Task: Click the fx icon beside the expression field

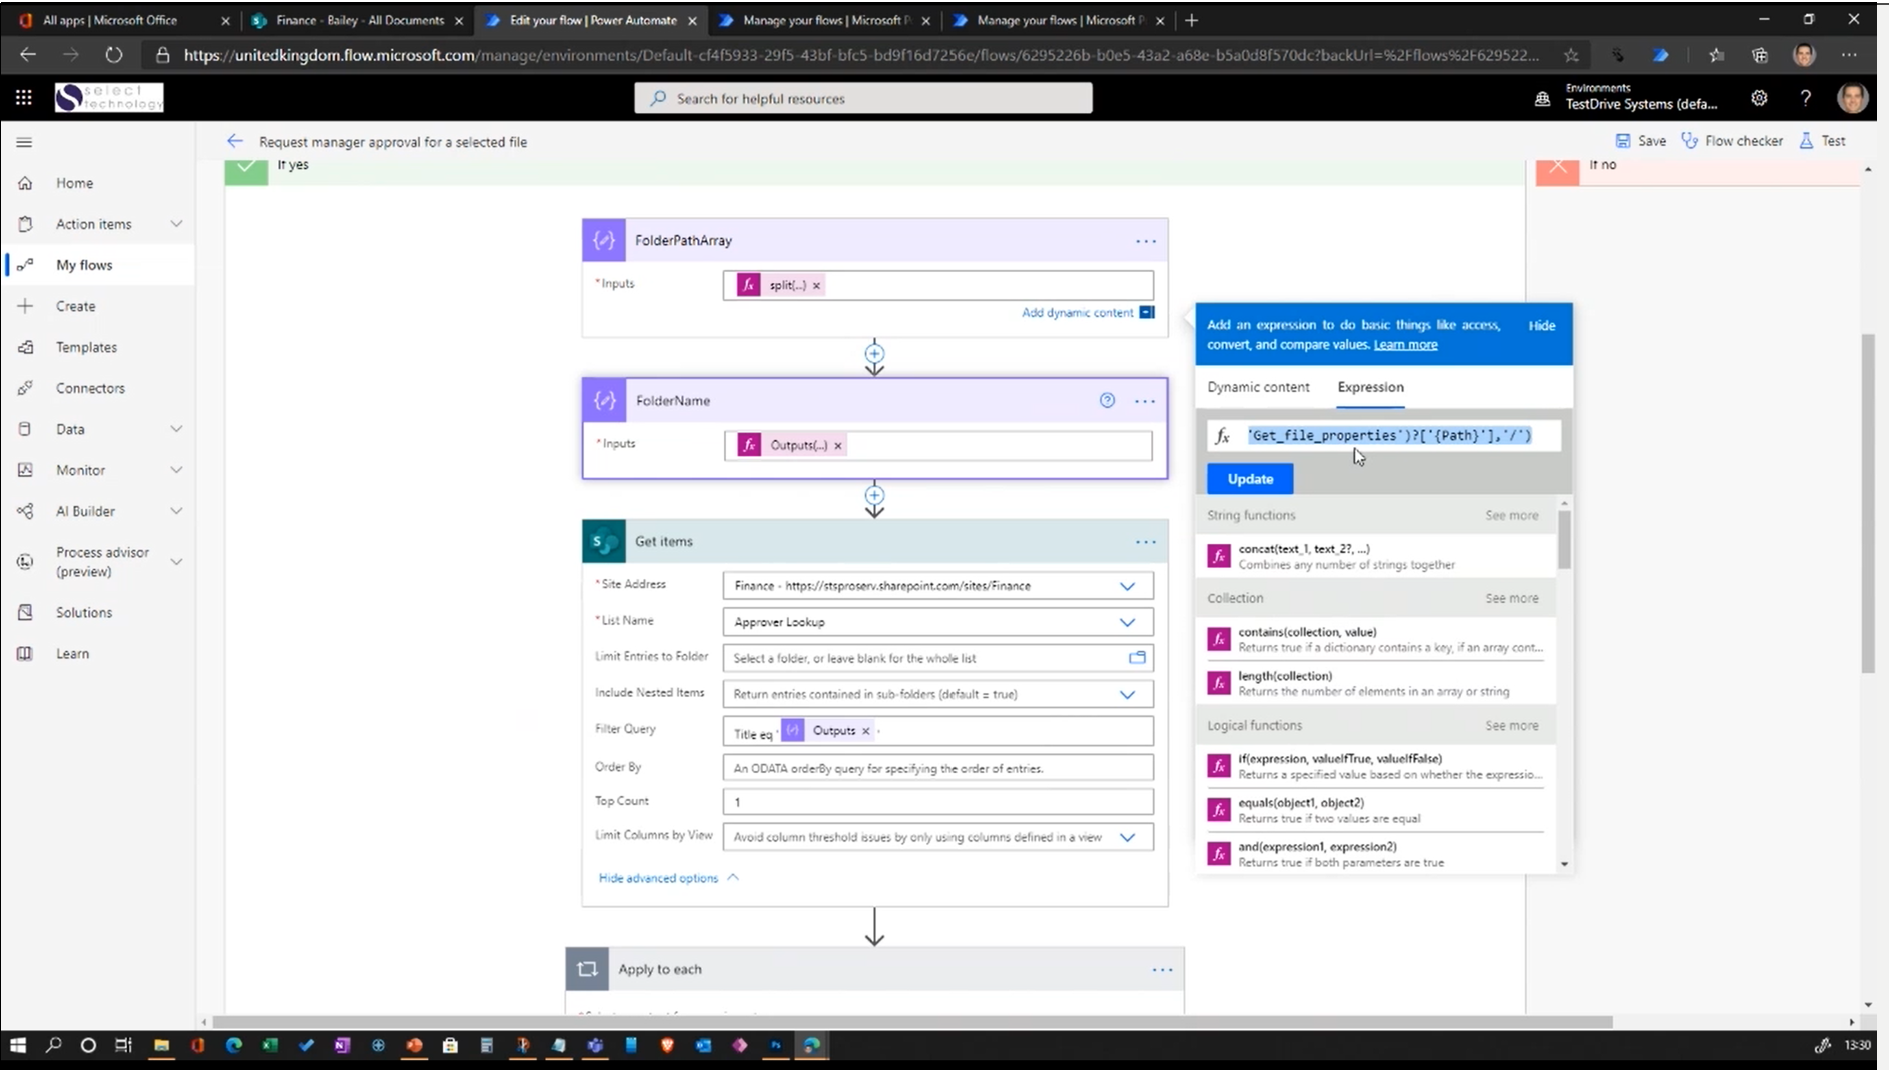Action: [1222, 435]
